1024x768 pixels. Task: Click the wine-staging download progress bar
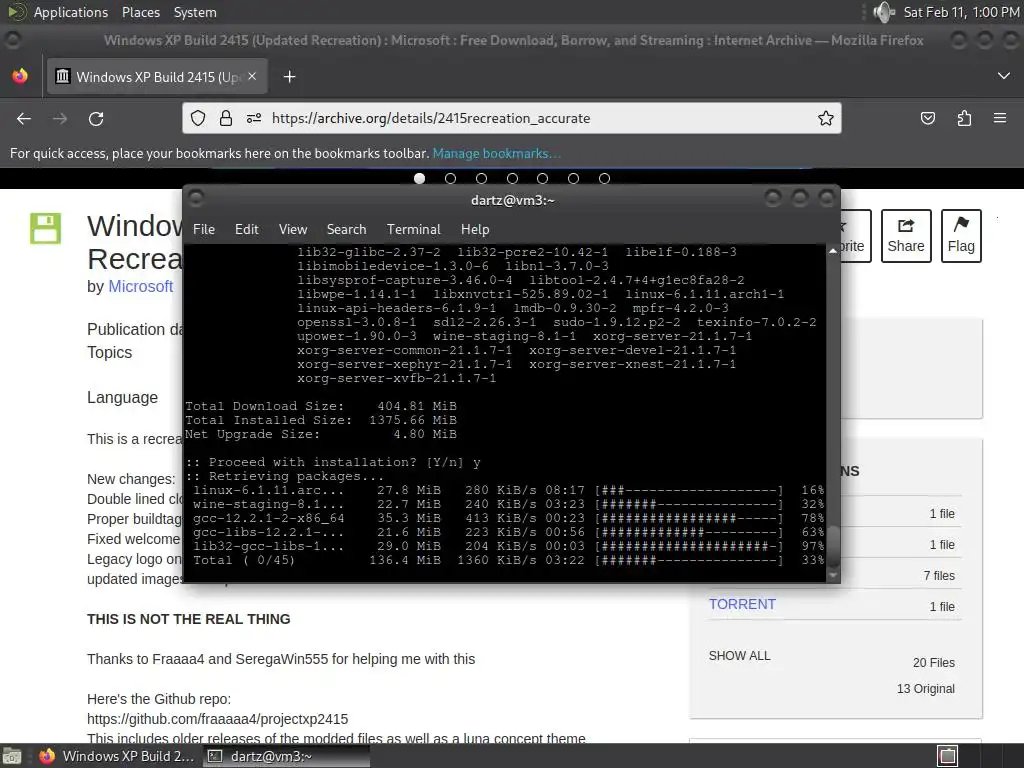pyautogui.click(x=688, y=504)
